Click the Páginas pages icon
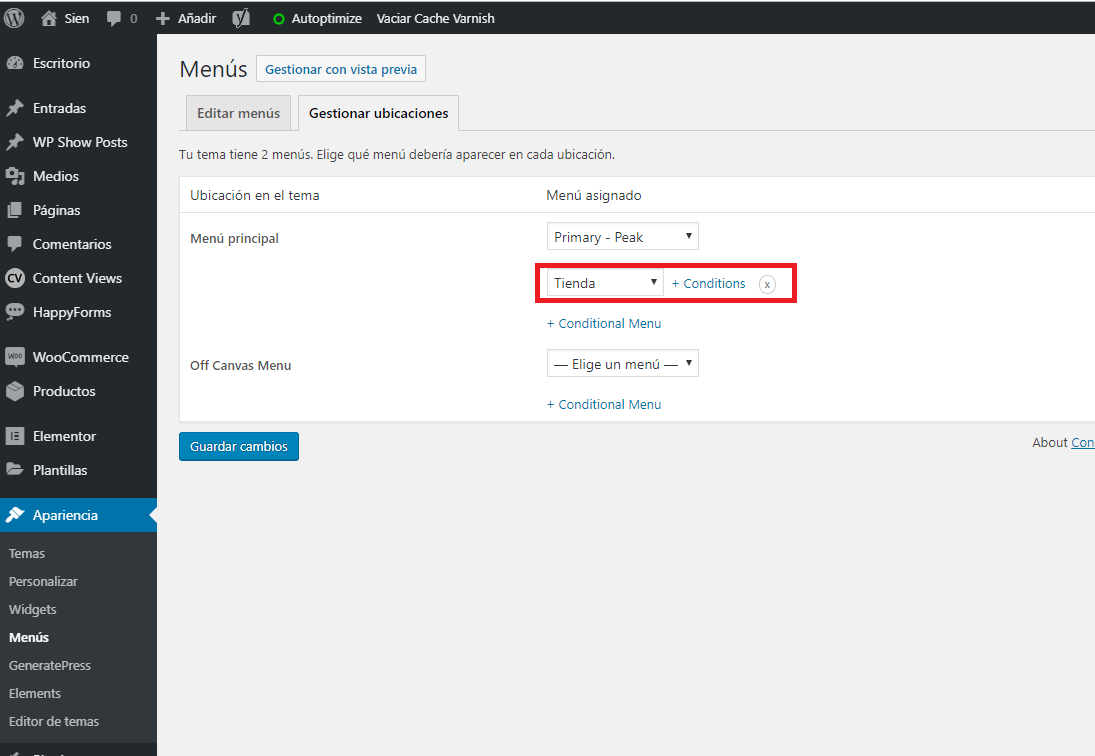Viewport: 1095px width, 756px height. (15, 210)
